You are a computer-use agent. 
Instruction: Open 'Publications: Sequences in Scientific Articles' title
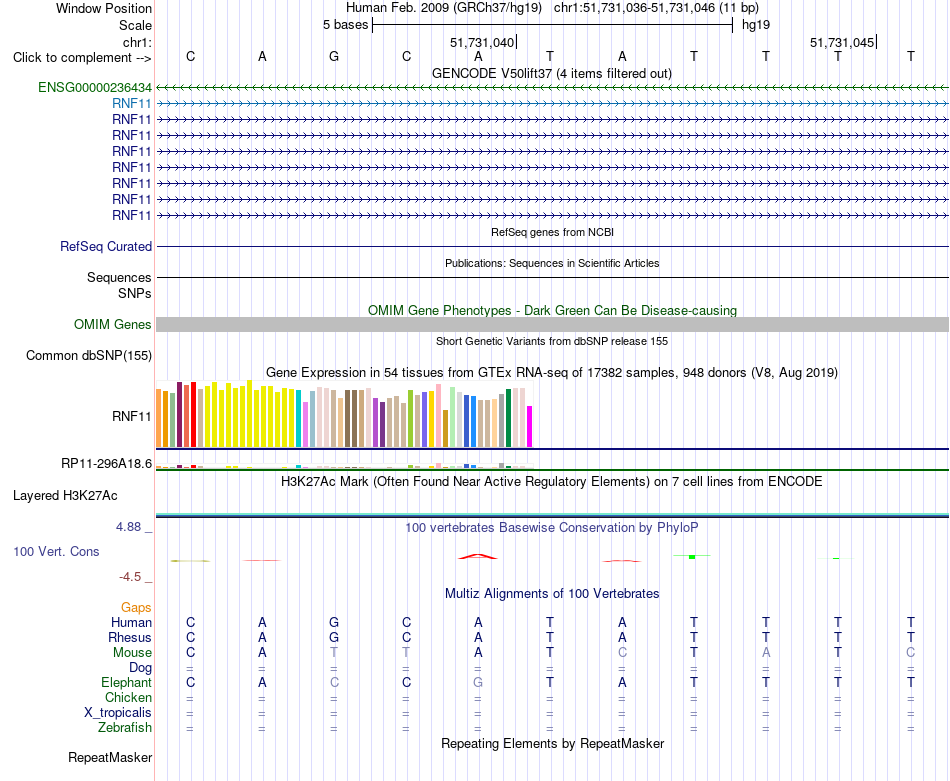point(552,263)
